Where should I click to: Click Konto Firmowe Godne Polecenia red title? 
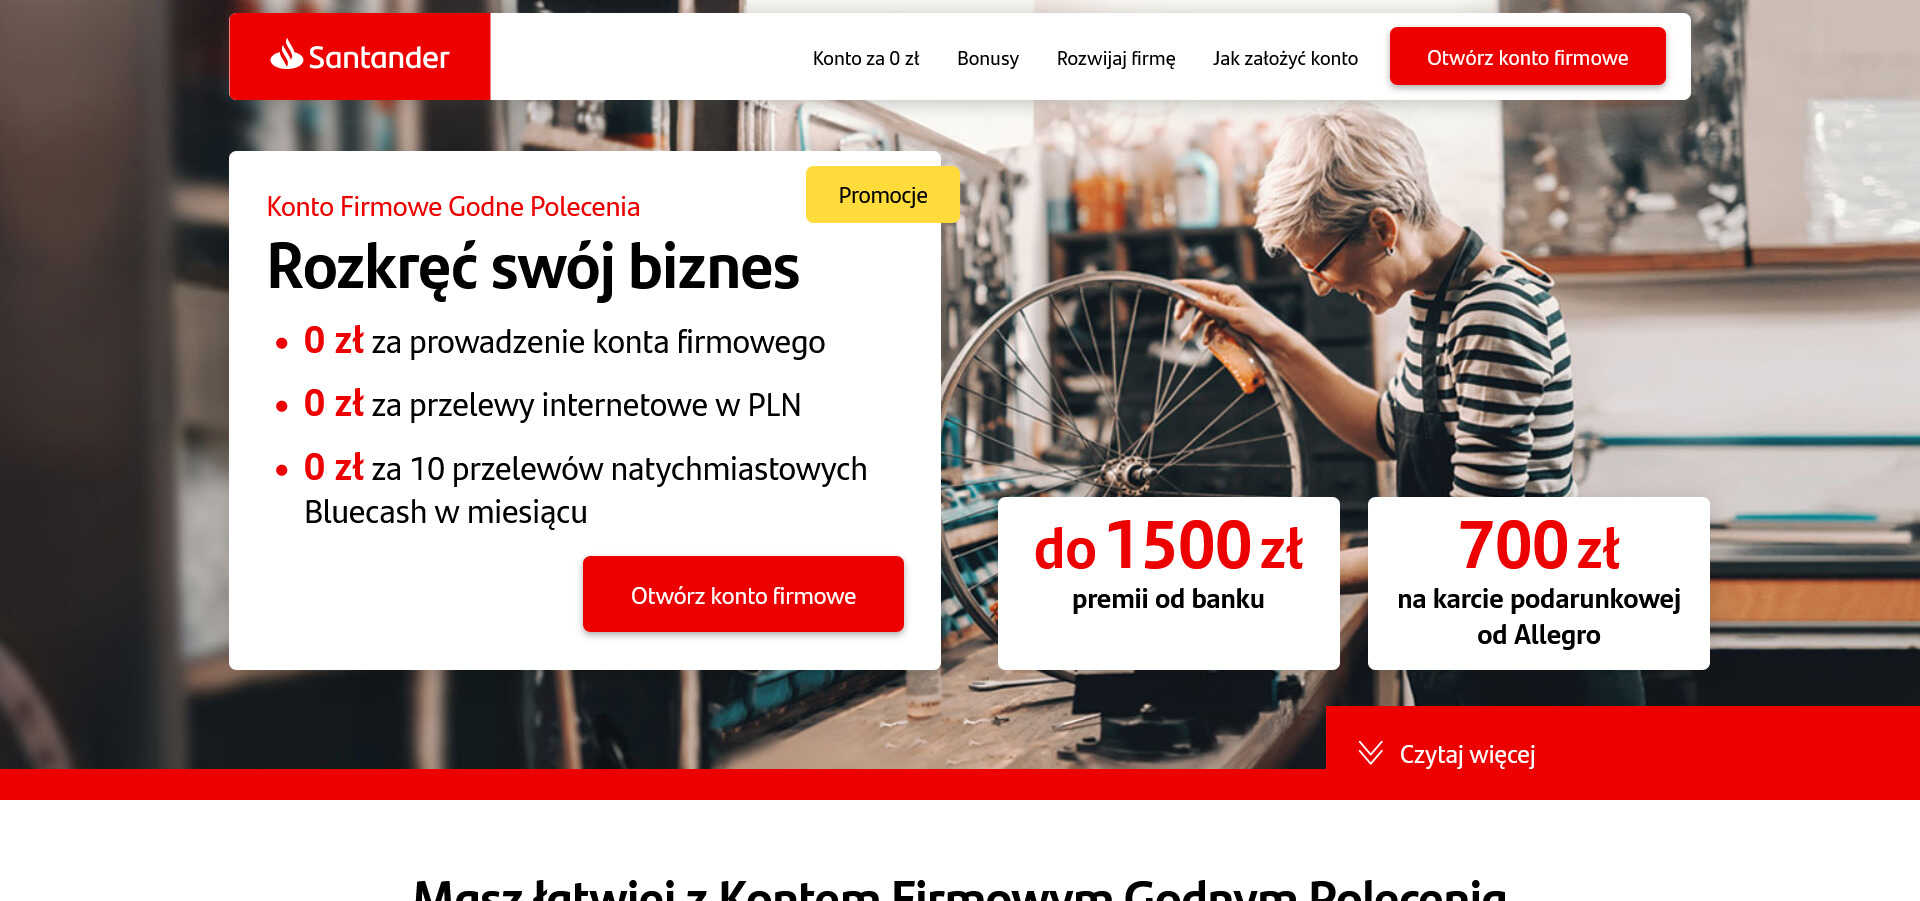point(453,206)
